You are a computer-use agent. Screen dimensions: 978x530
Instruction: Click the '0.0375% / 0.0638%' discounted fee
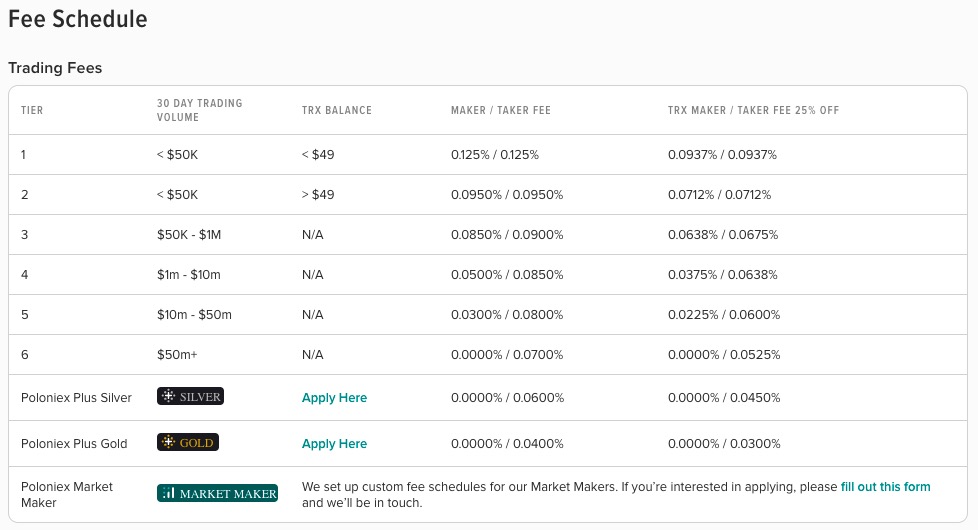(723, 274)
